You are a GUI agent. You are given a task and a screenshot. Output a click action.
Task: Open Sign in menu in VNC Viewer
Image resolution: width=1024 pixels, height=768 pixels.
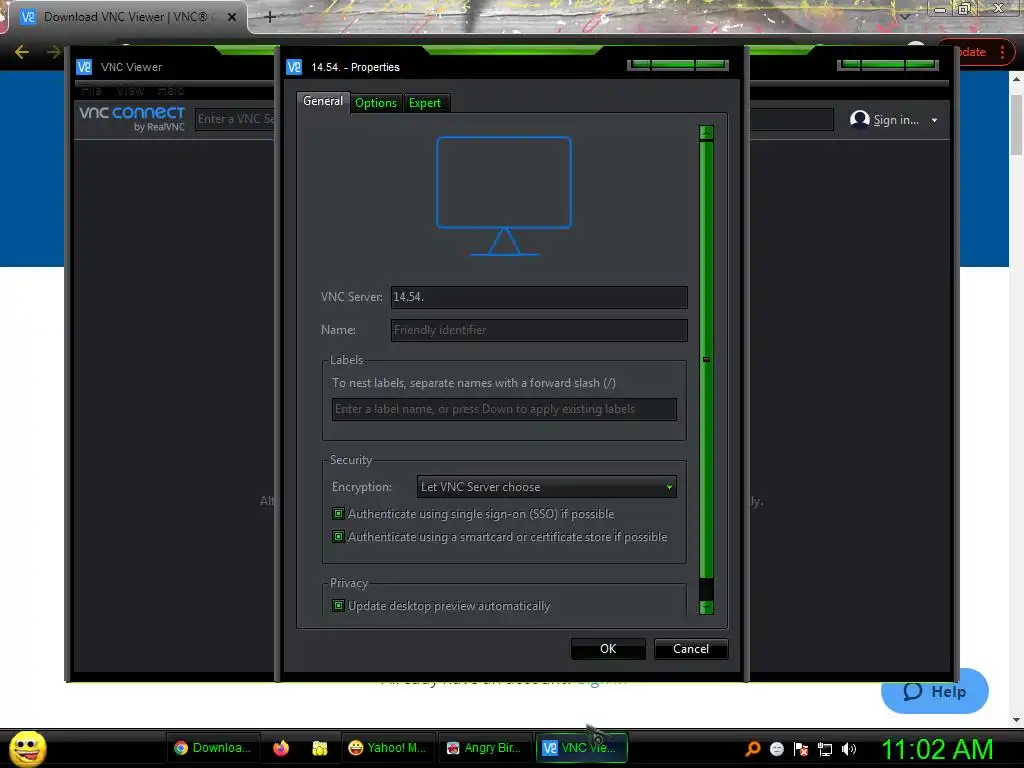[893, 120]
